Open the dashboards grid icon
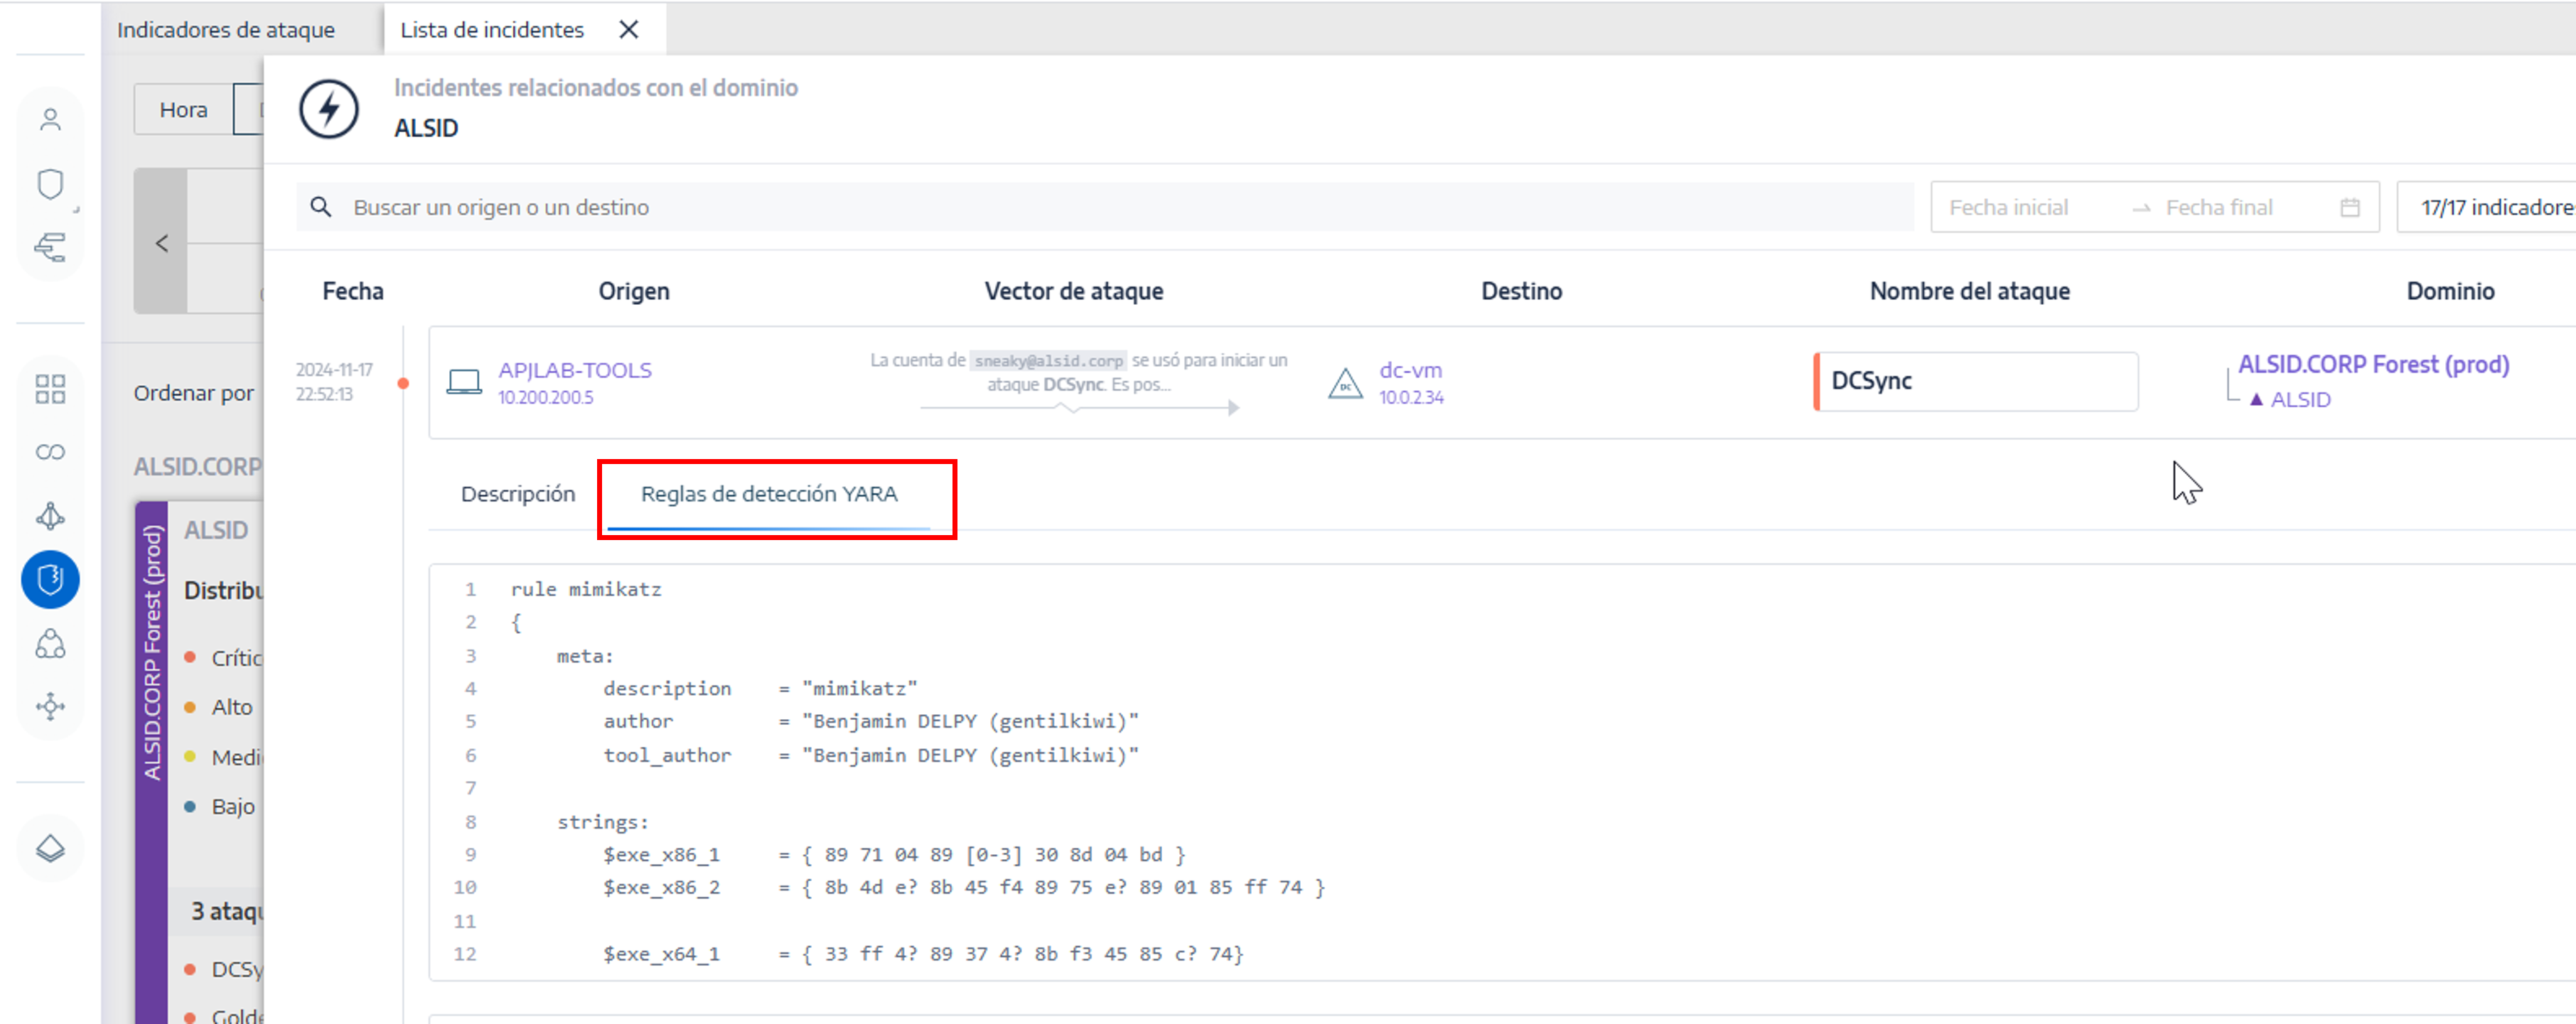Viewport: 2576px width, 1024px height. pos(50,388)
